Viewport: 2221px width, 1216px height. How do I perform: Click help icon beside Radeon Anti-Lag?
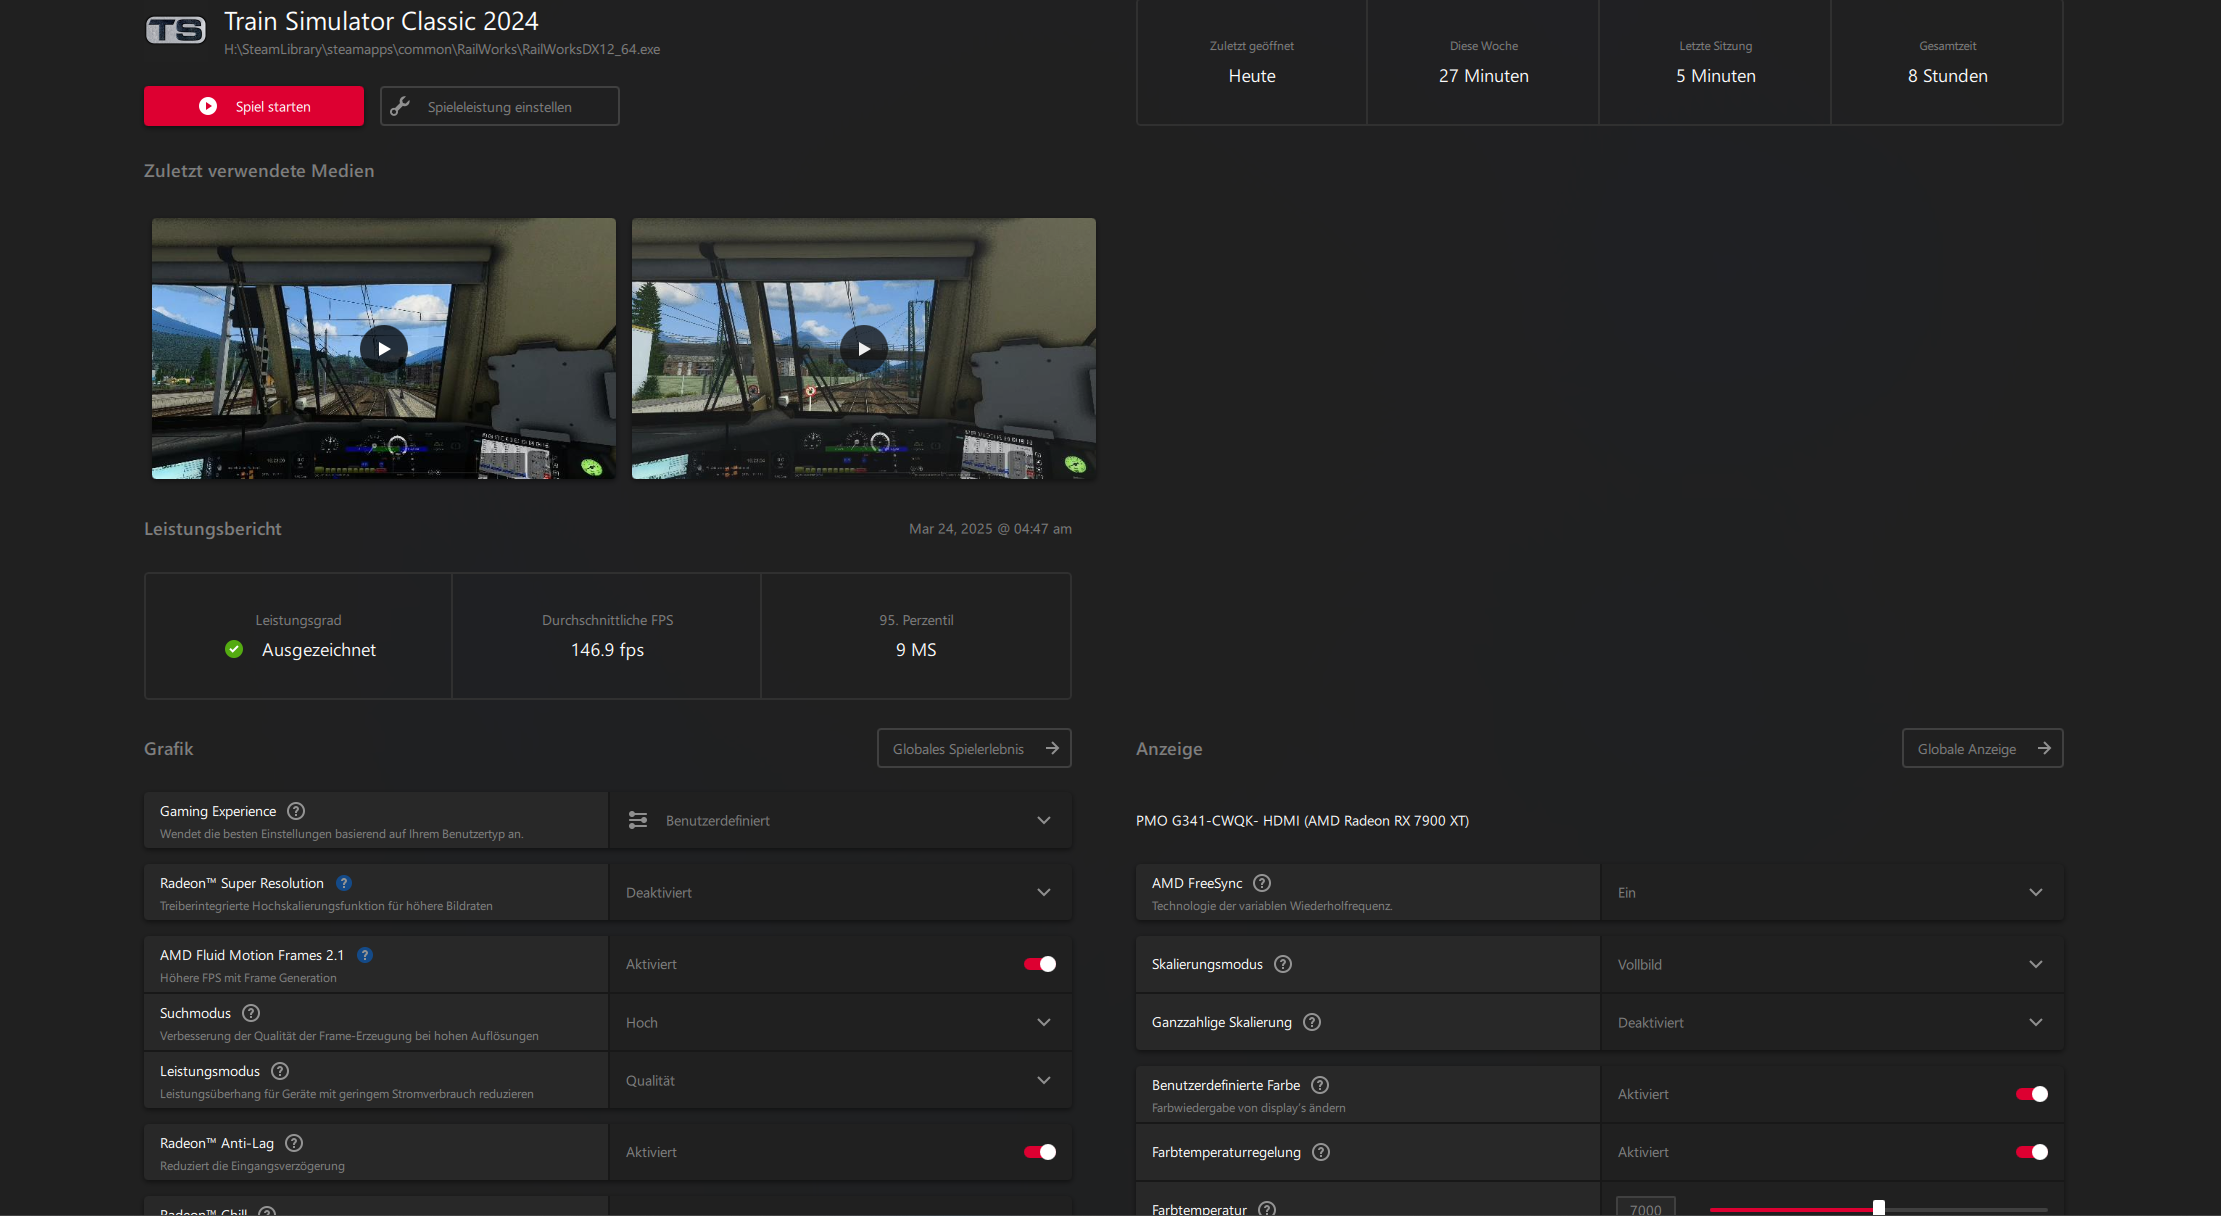click(x=294, y=1143)
